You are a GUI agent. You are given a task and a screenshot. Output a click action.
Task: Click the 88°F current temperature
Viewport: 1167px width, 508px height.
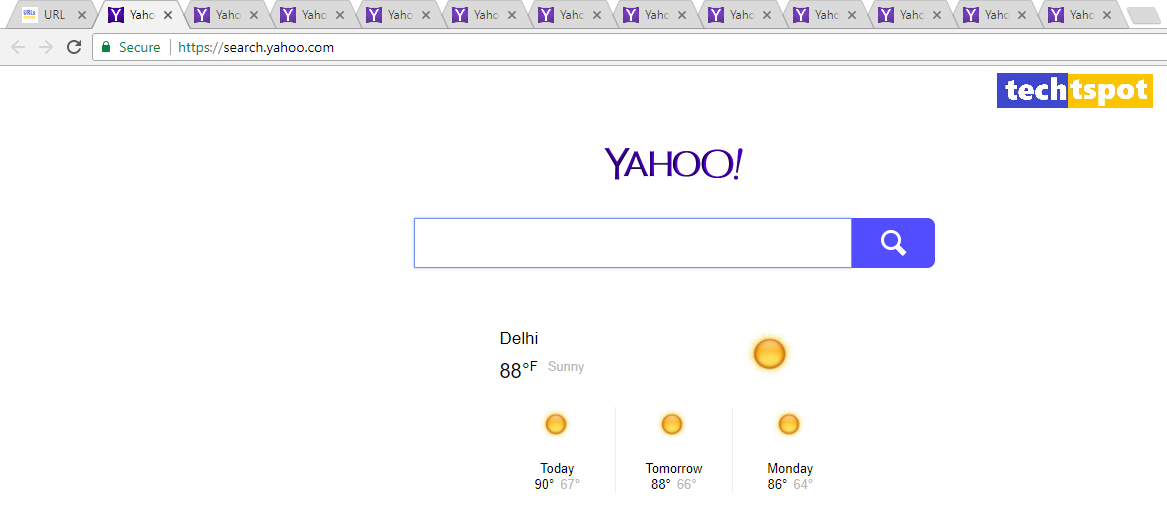click(x=518, y=370)
